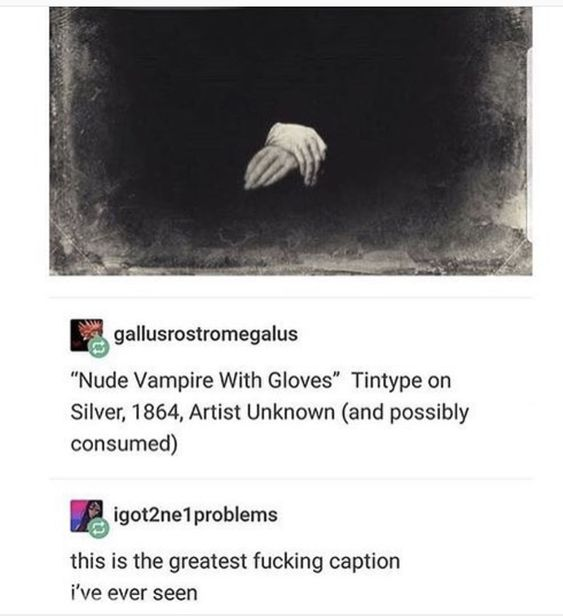Click reblog badge on gallusrostromegalus avatar

coord(98,348)
